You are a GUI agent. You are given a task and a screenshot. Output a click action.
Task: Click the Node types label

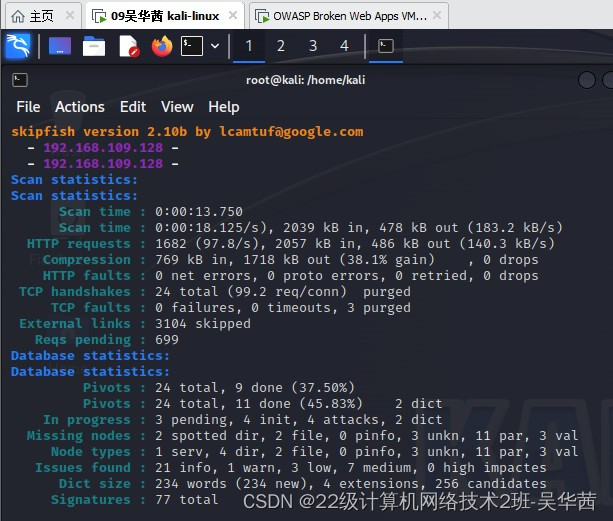coord(91,452)
